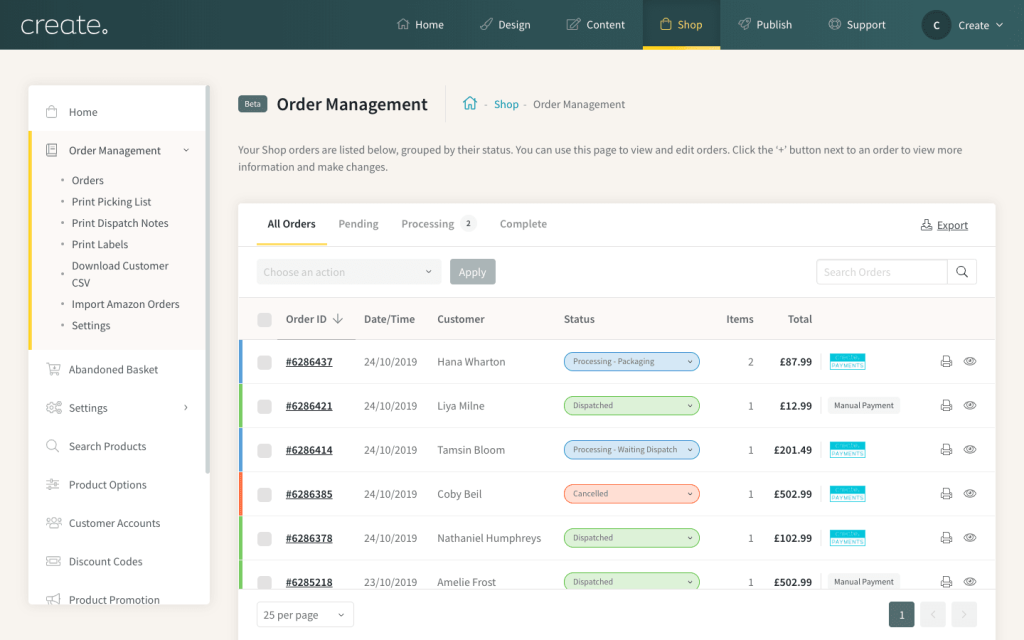Open Abandoned Basket from the sidebar
Screen dimensions: 1024x640
point(113,370)
